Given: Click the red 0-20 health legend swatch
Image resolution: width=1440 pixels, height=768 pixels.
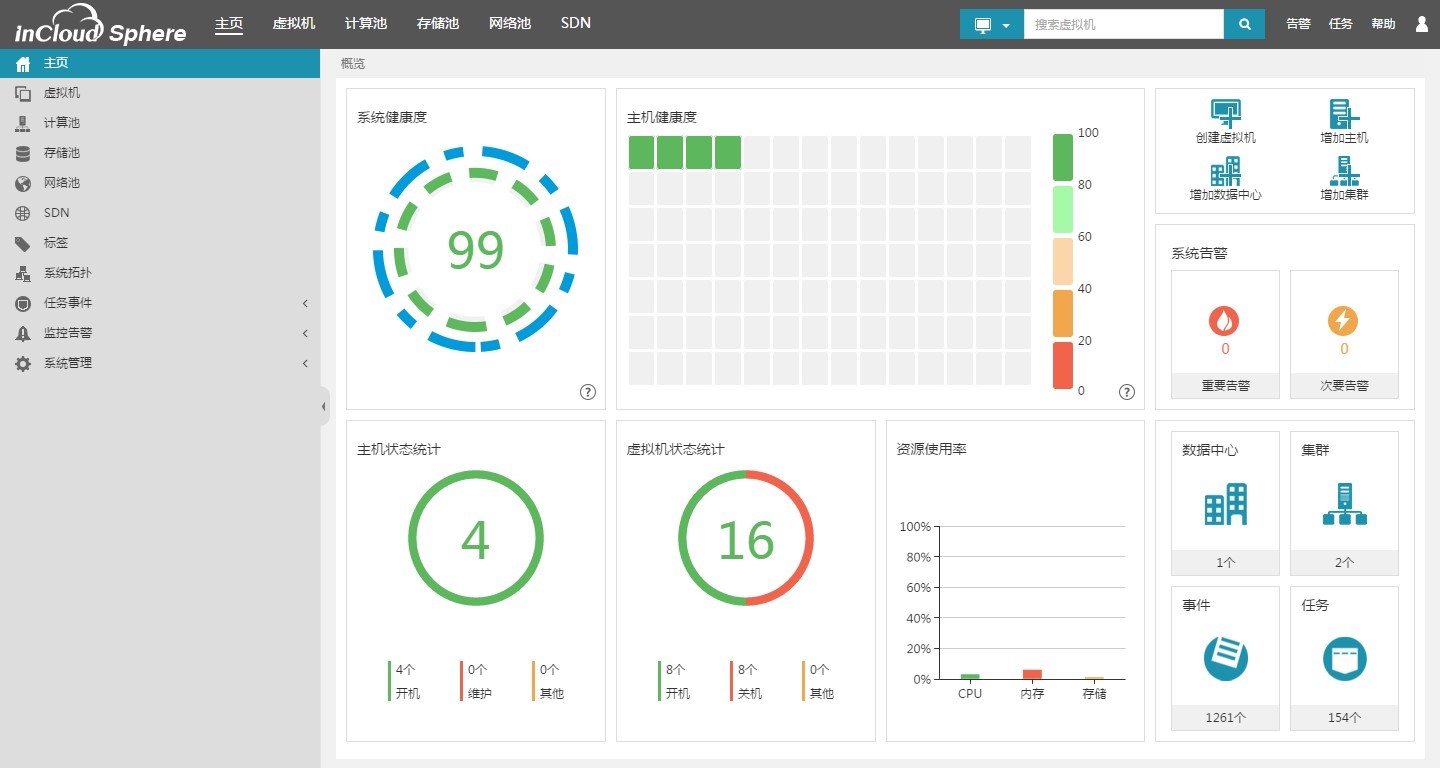Looking at the screenshot, I should tap(1062, 365).
